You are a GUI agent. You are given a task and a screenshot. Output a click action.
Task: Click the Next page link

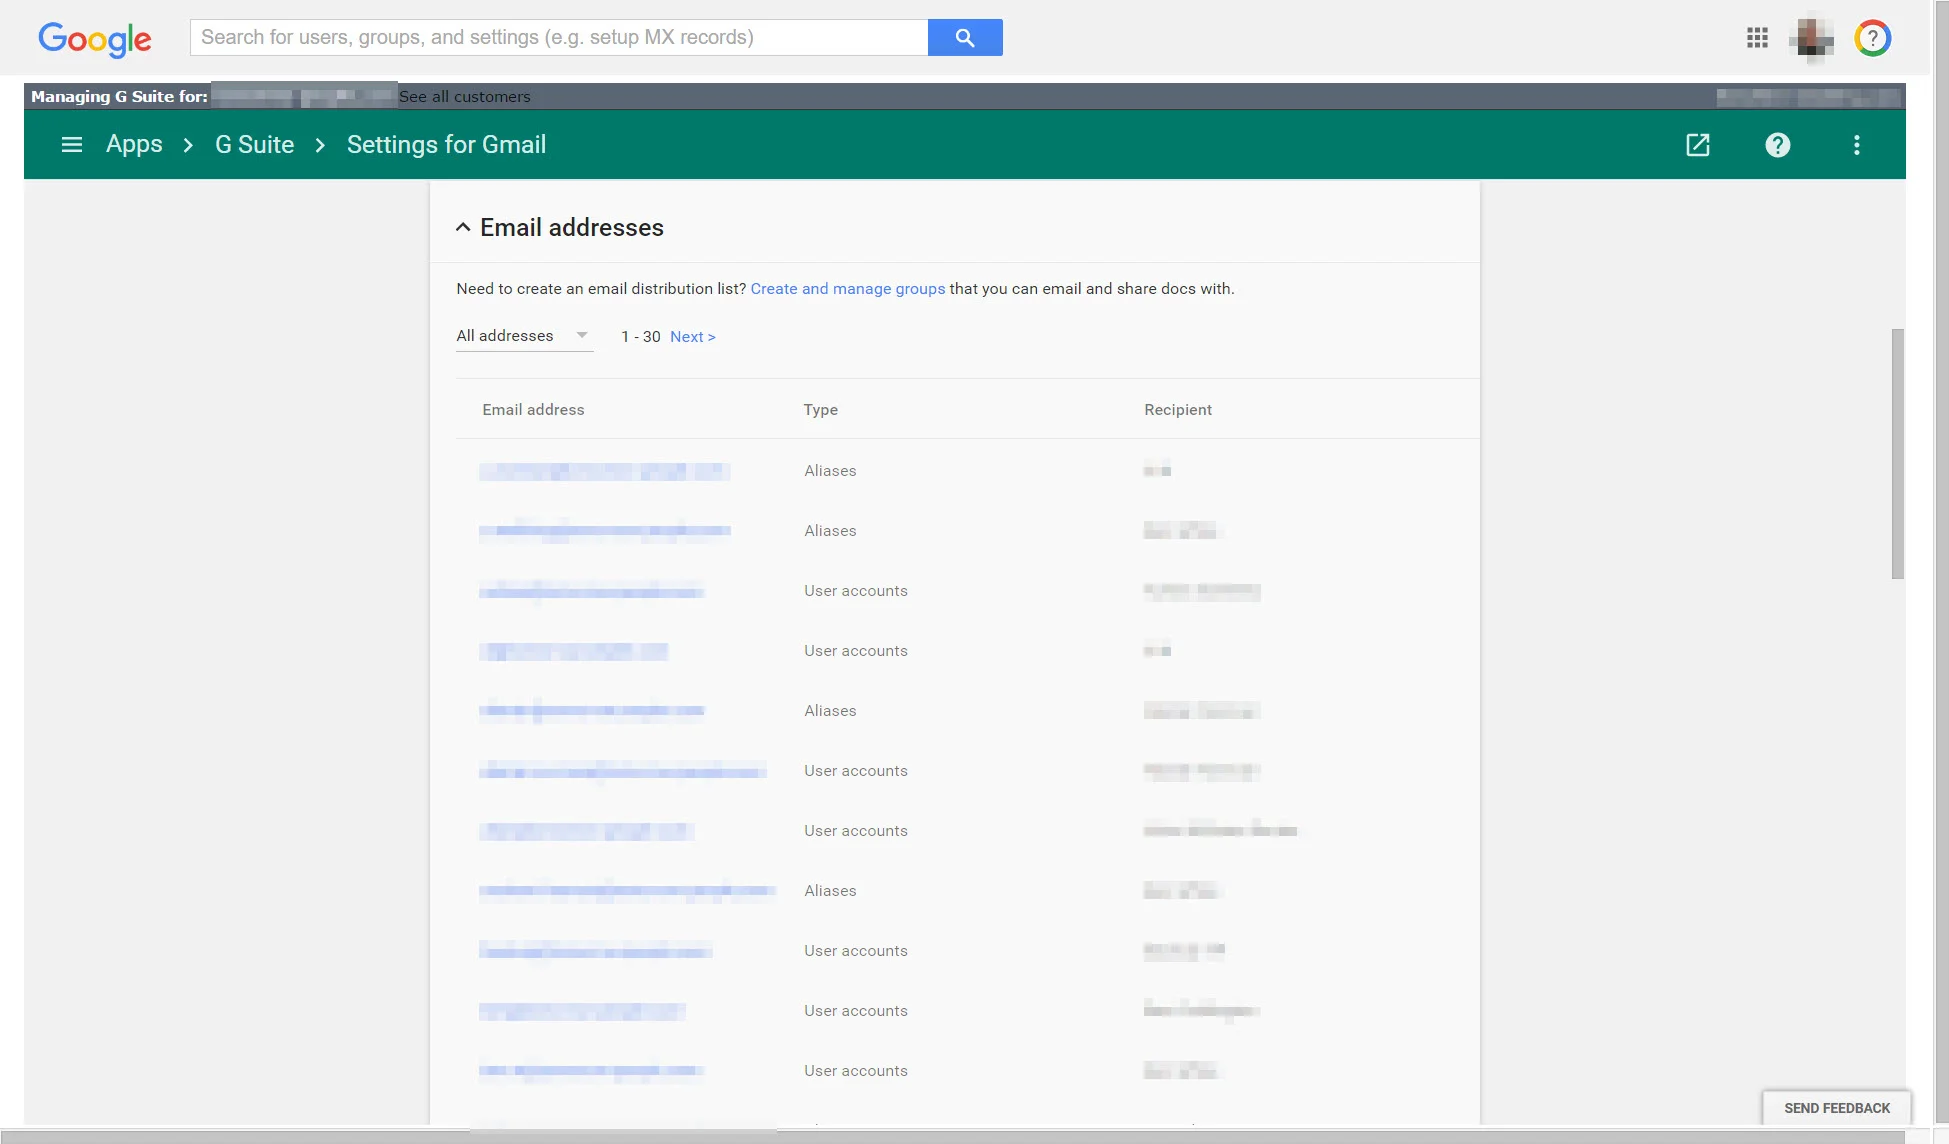(x=692, y=337)
